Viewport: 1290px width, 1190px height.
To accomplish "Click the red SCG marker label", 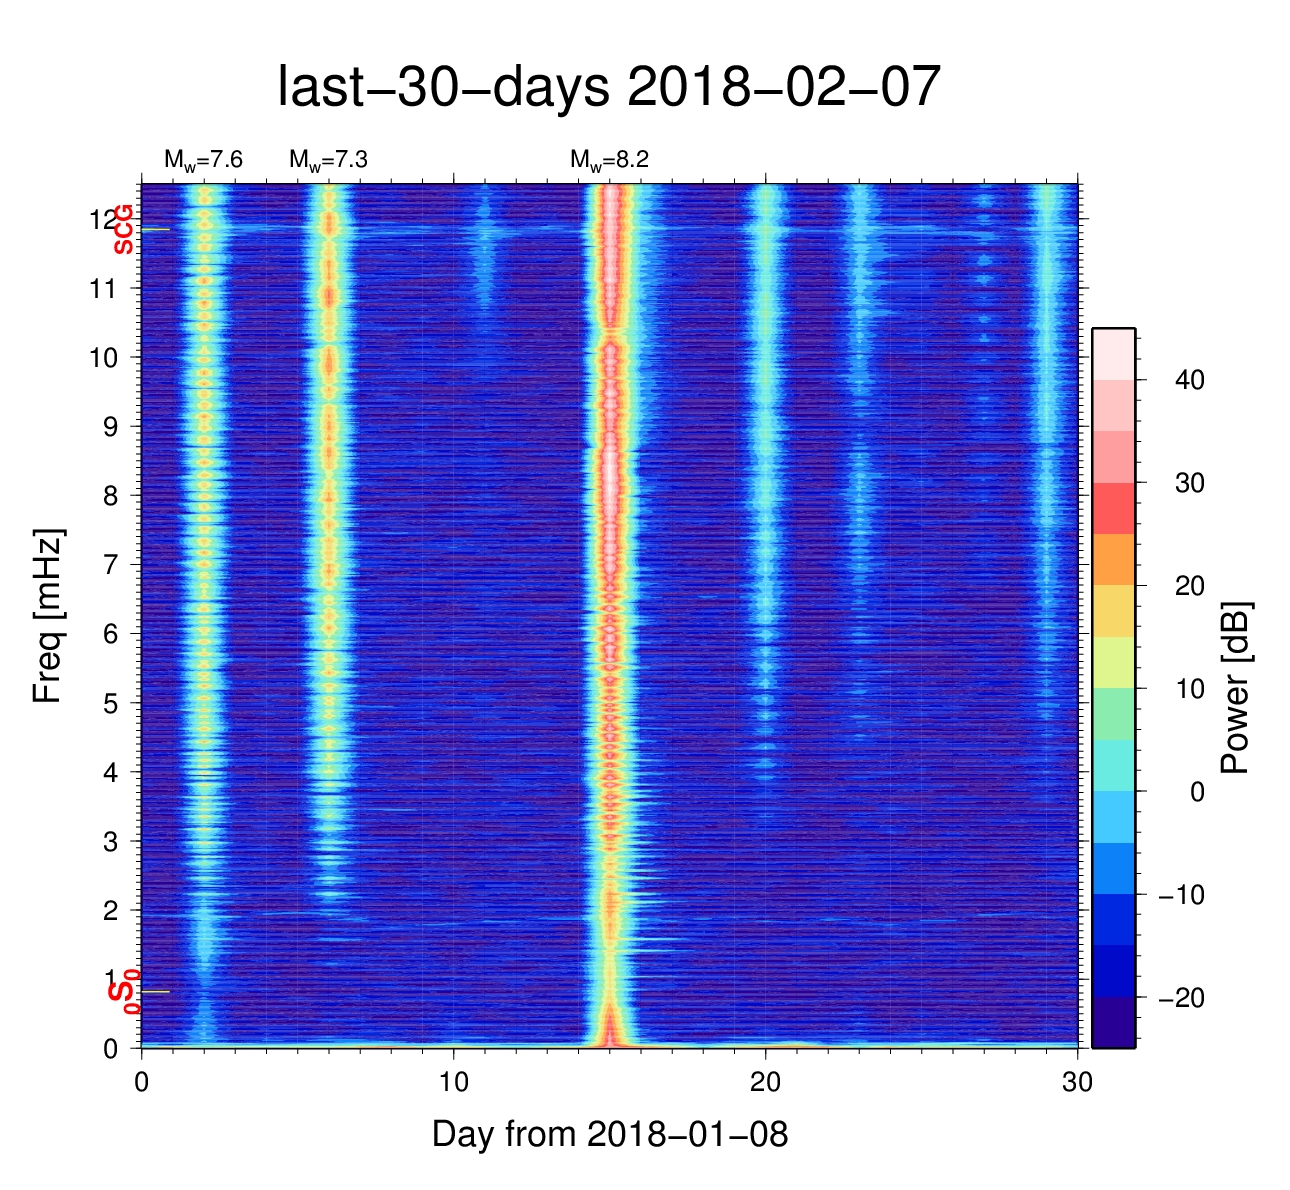I will click(x=123, y=229).
